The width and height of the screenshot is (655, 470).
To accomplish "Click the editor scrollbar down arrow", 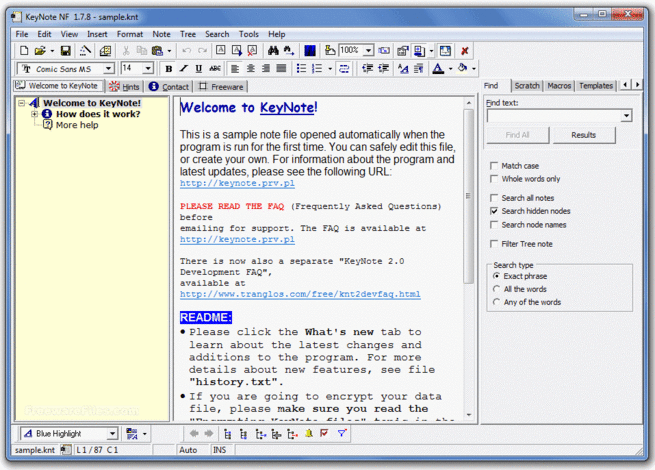I will (469, 414).
